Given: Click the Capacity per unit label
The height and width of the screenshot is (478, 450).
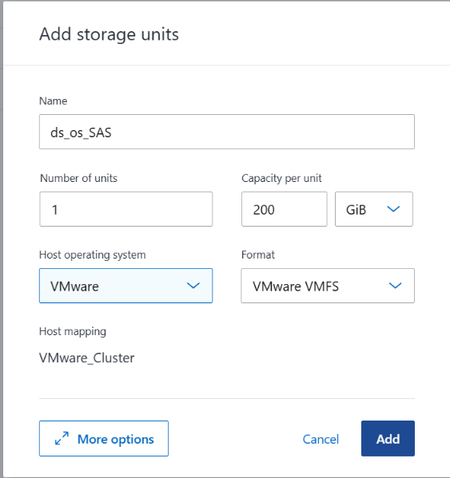Looking at the screenshot, I should pos(282,178).
